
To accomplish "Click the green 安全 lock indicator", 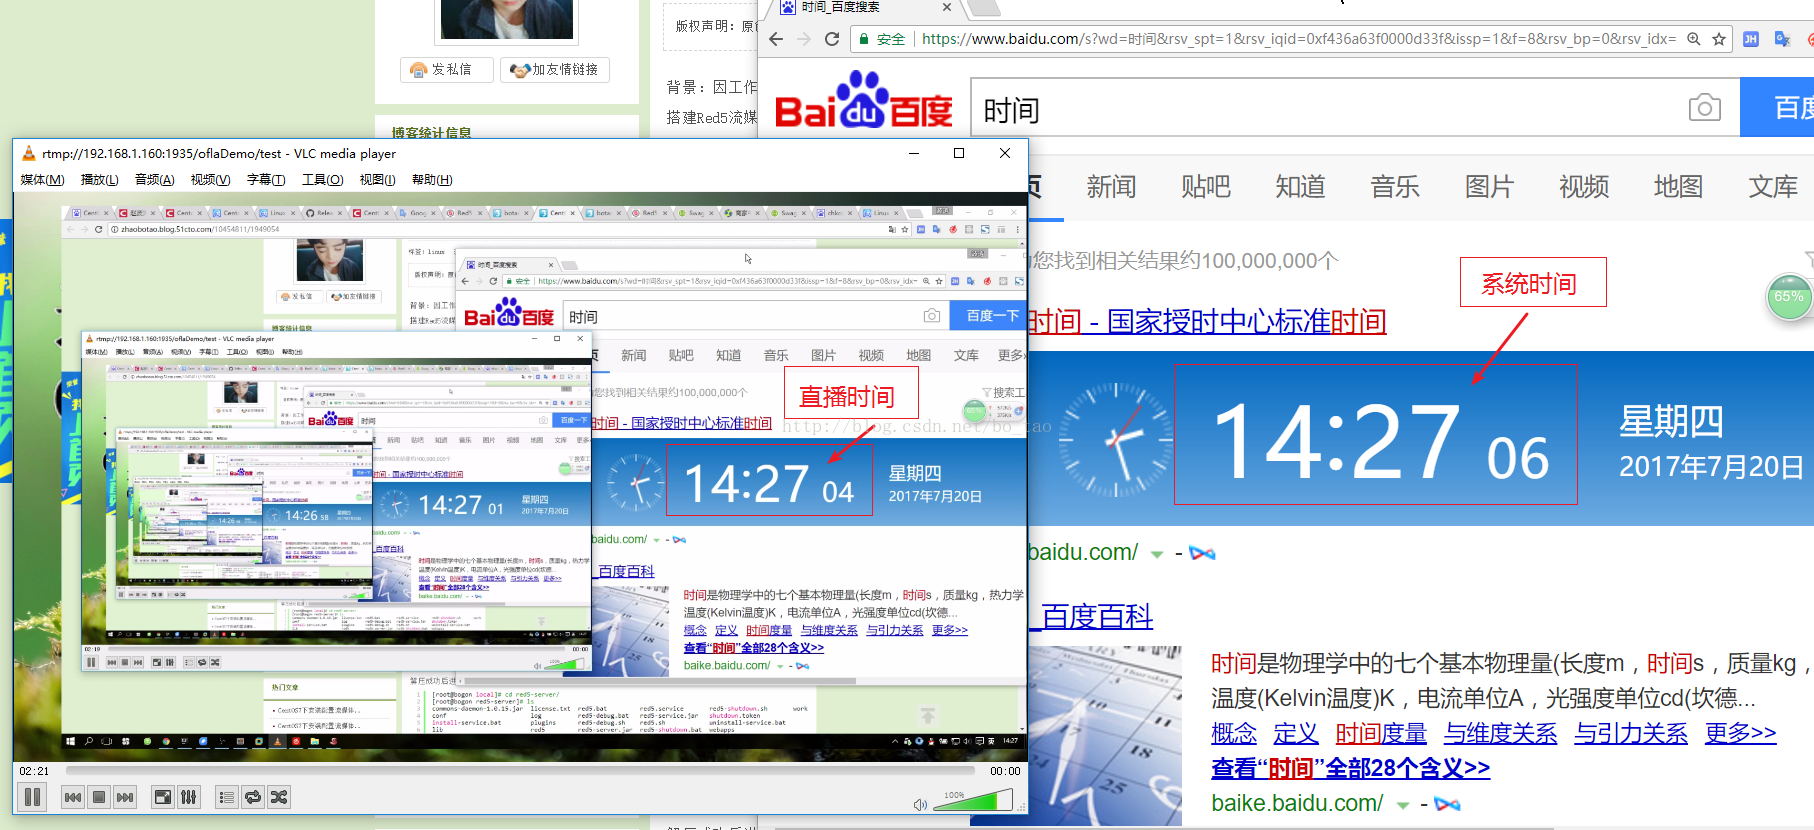I will pyautogui.click(x=881, y=39).
